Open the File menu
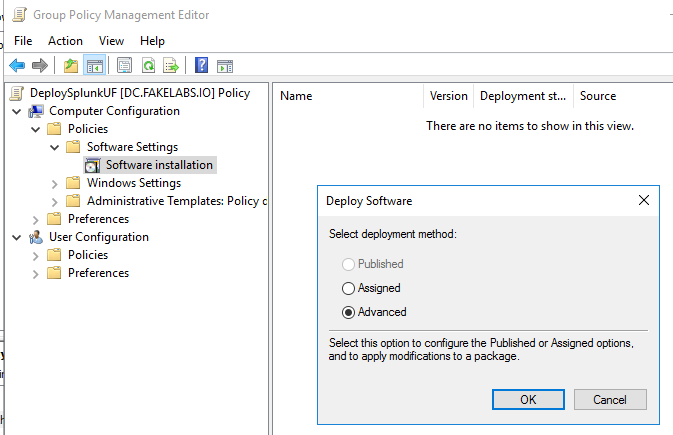The image size is (673, 435). pyautogui.click(x=23, y=41)
